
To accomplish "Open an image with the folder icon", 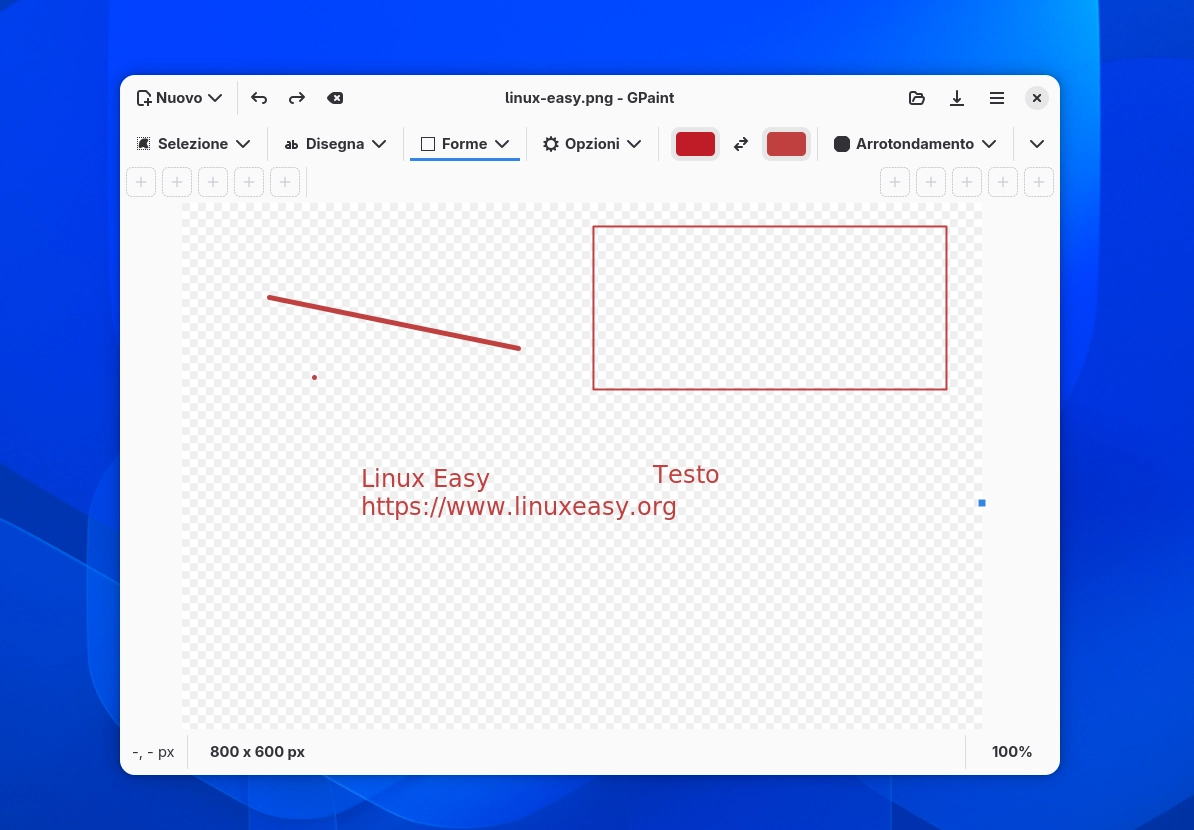I will [x=917, y=98].
